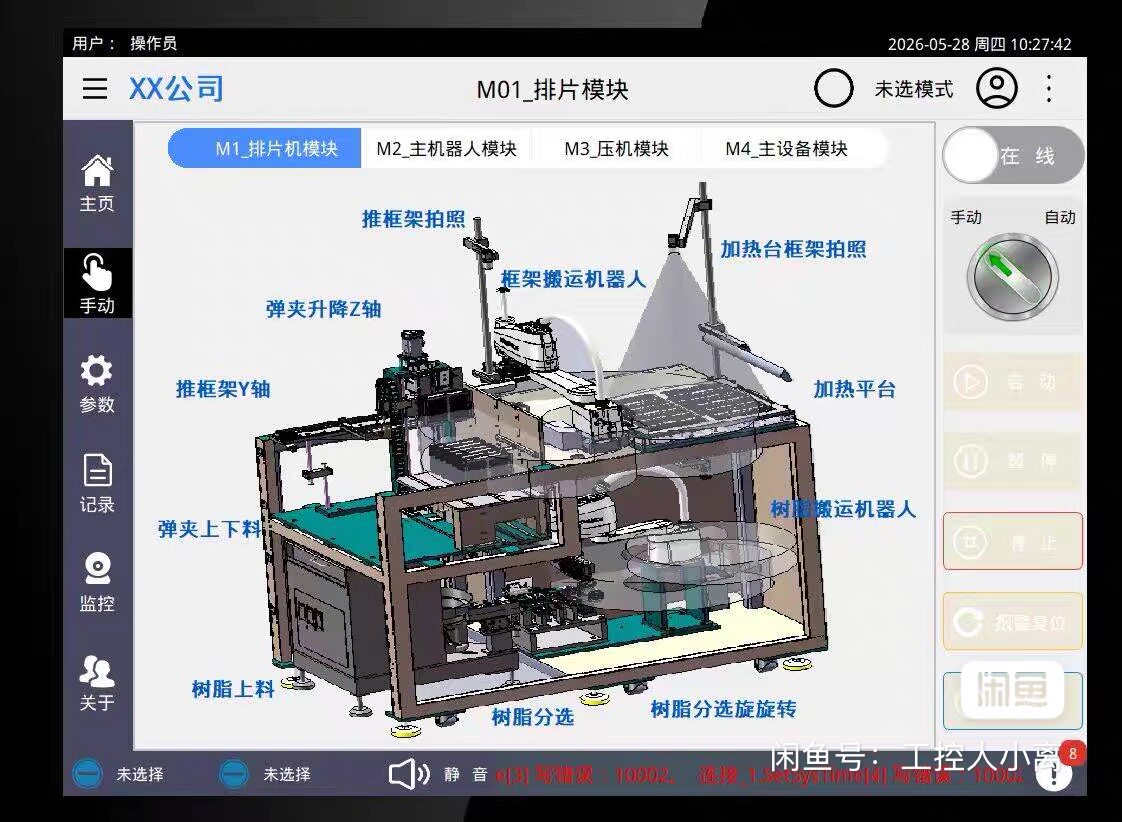Select the 推框架拍照 label
This screenshot has width=1122, height=822.
413,219
